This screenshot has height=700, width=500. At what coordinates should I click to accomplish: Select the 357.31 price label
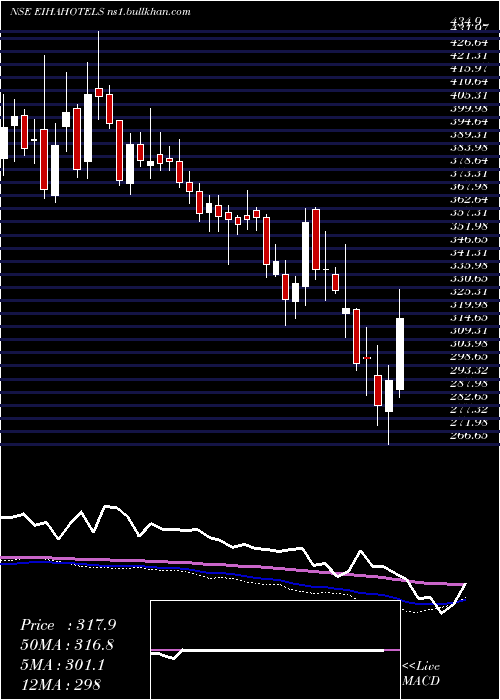[x=467, y=213]
